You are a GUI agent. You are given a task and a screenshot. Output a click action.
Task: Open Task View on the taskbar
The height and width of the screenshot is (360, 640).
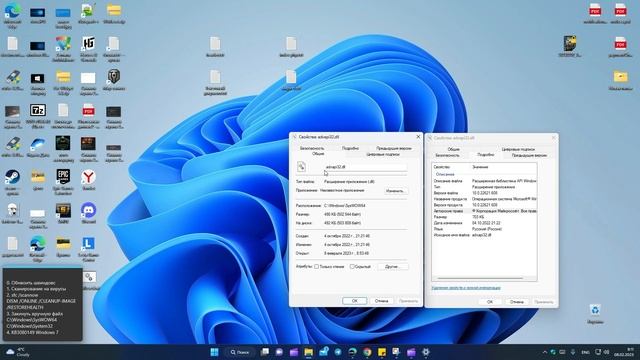[x=264, y=352]
